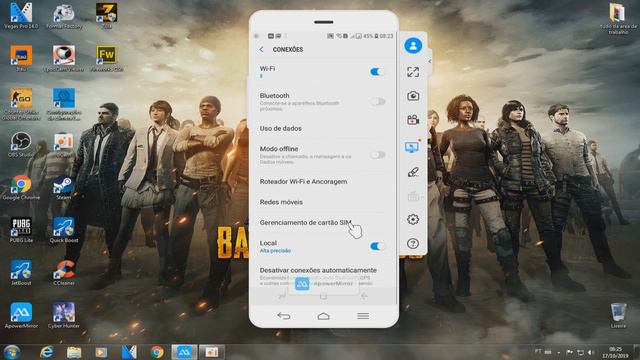Start recording with the video camera icon
Screen dimensions: 640x360
(413, 120)
